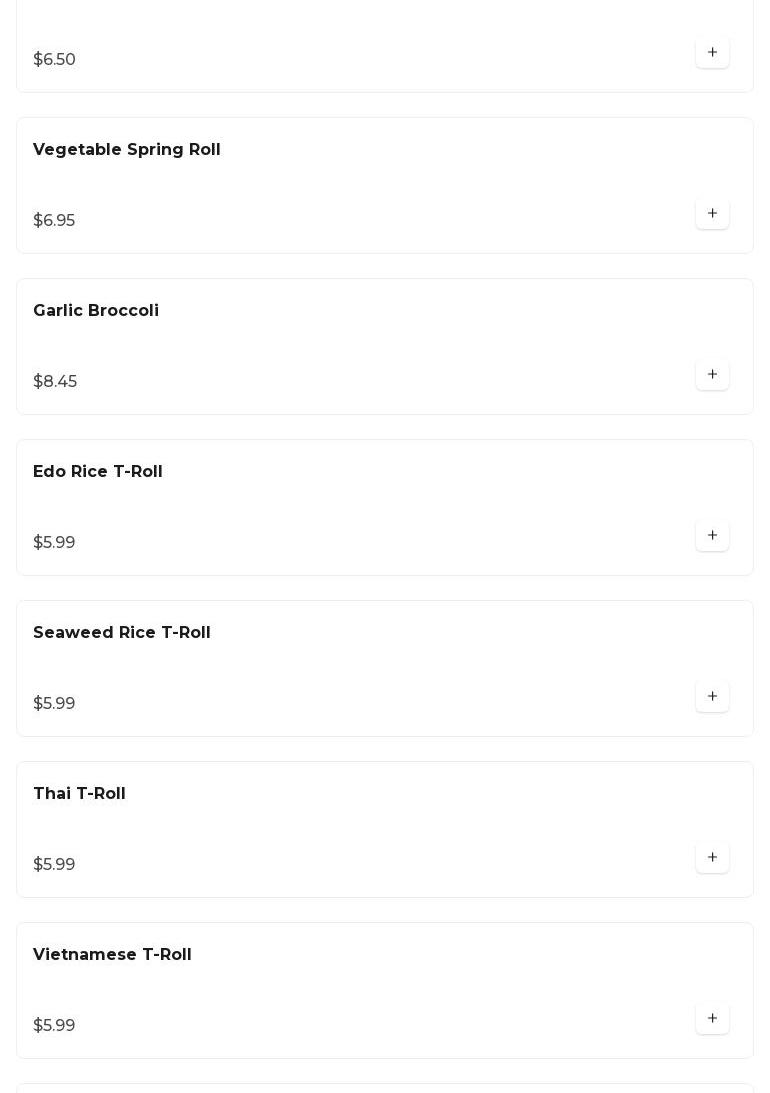The image size is (770, 1093).
Task: Add Garlic Broccoli with plus icon
Action: 712,374
